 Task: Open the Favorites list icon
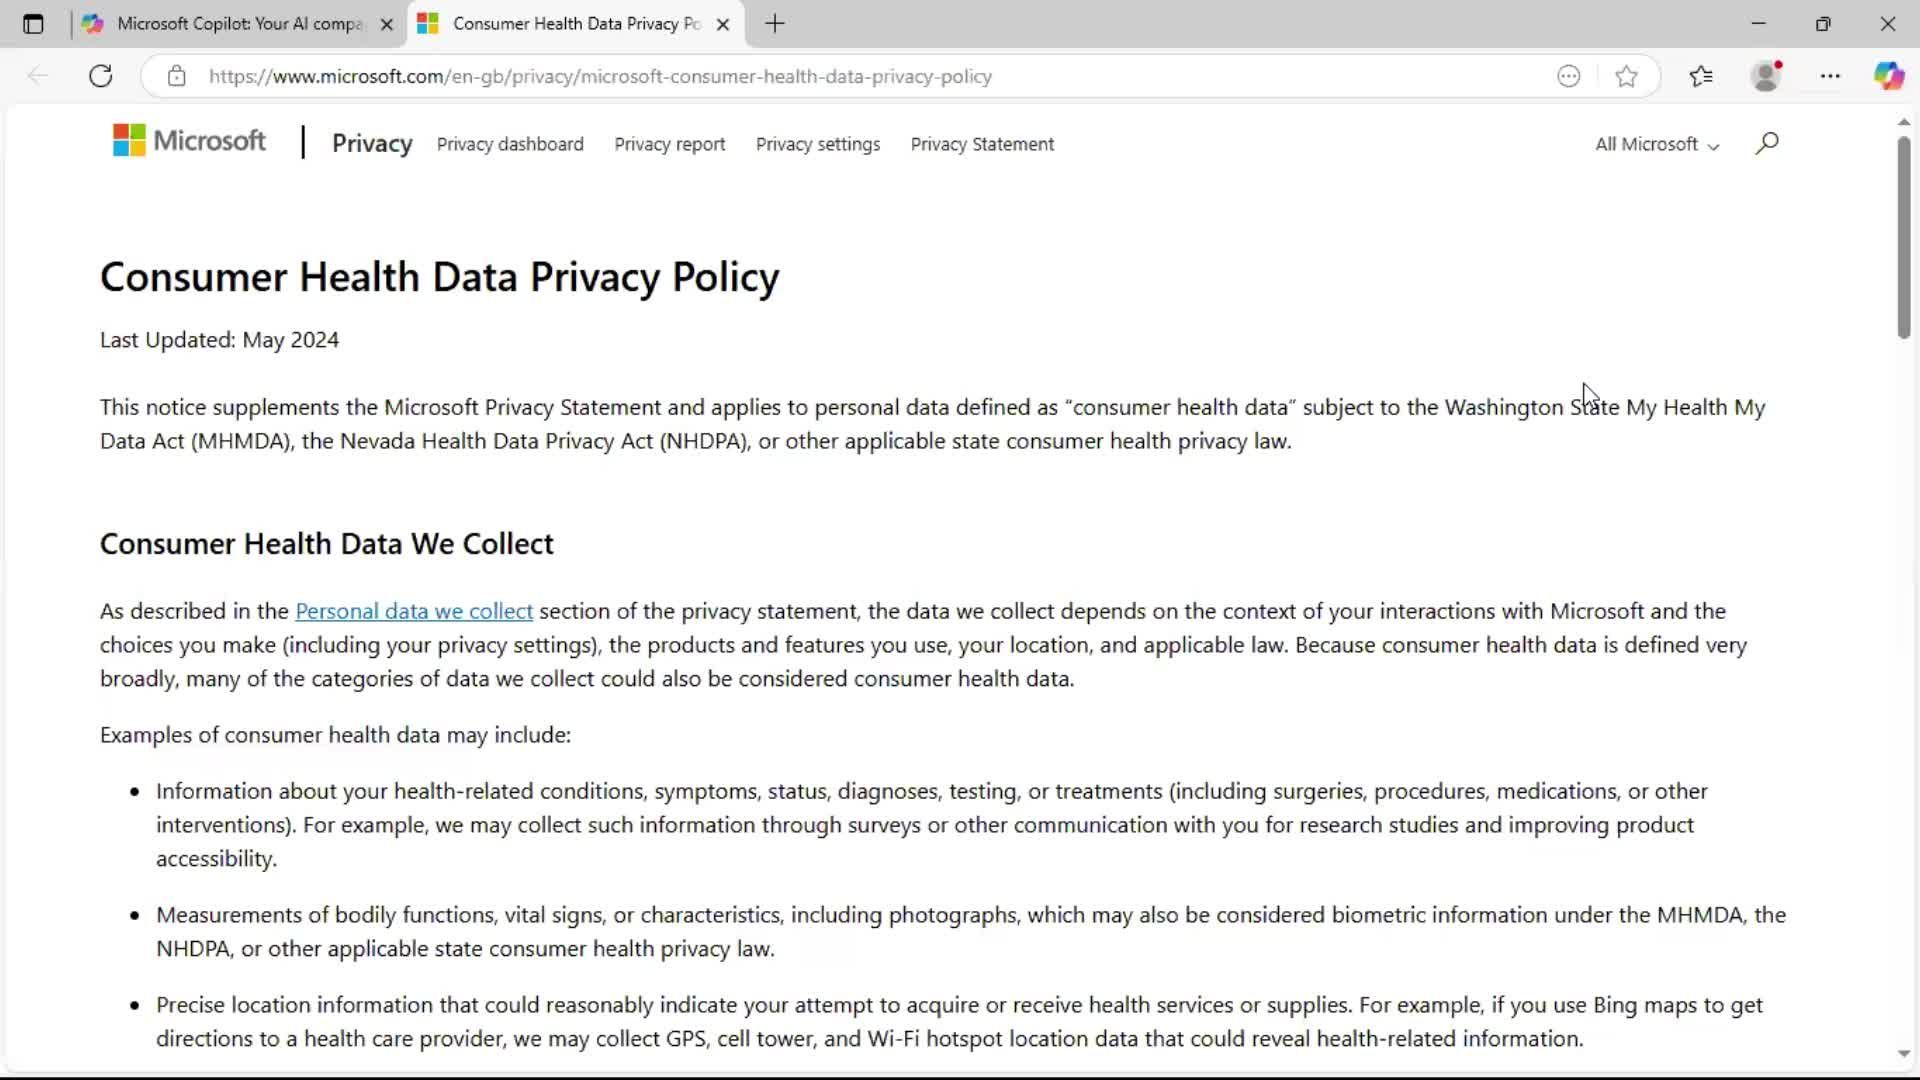(x=1701, y=76)
